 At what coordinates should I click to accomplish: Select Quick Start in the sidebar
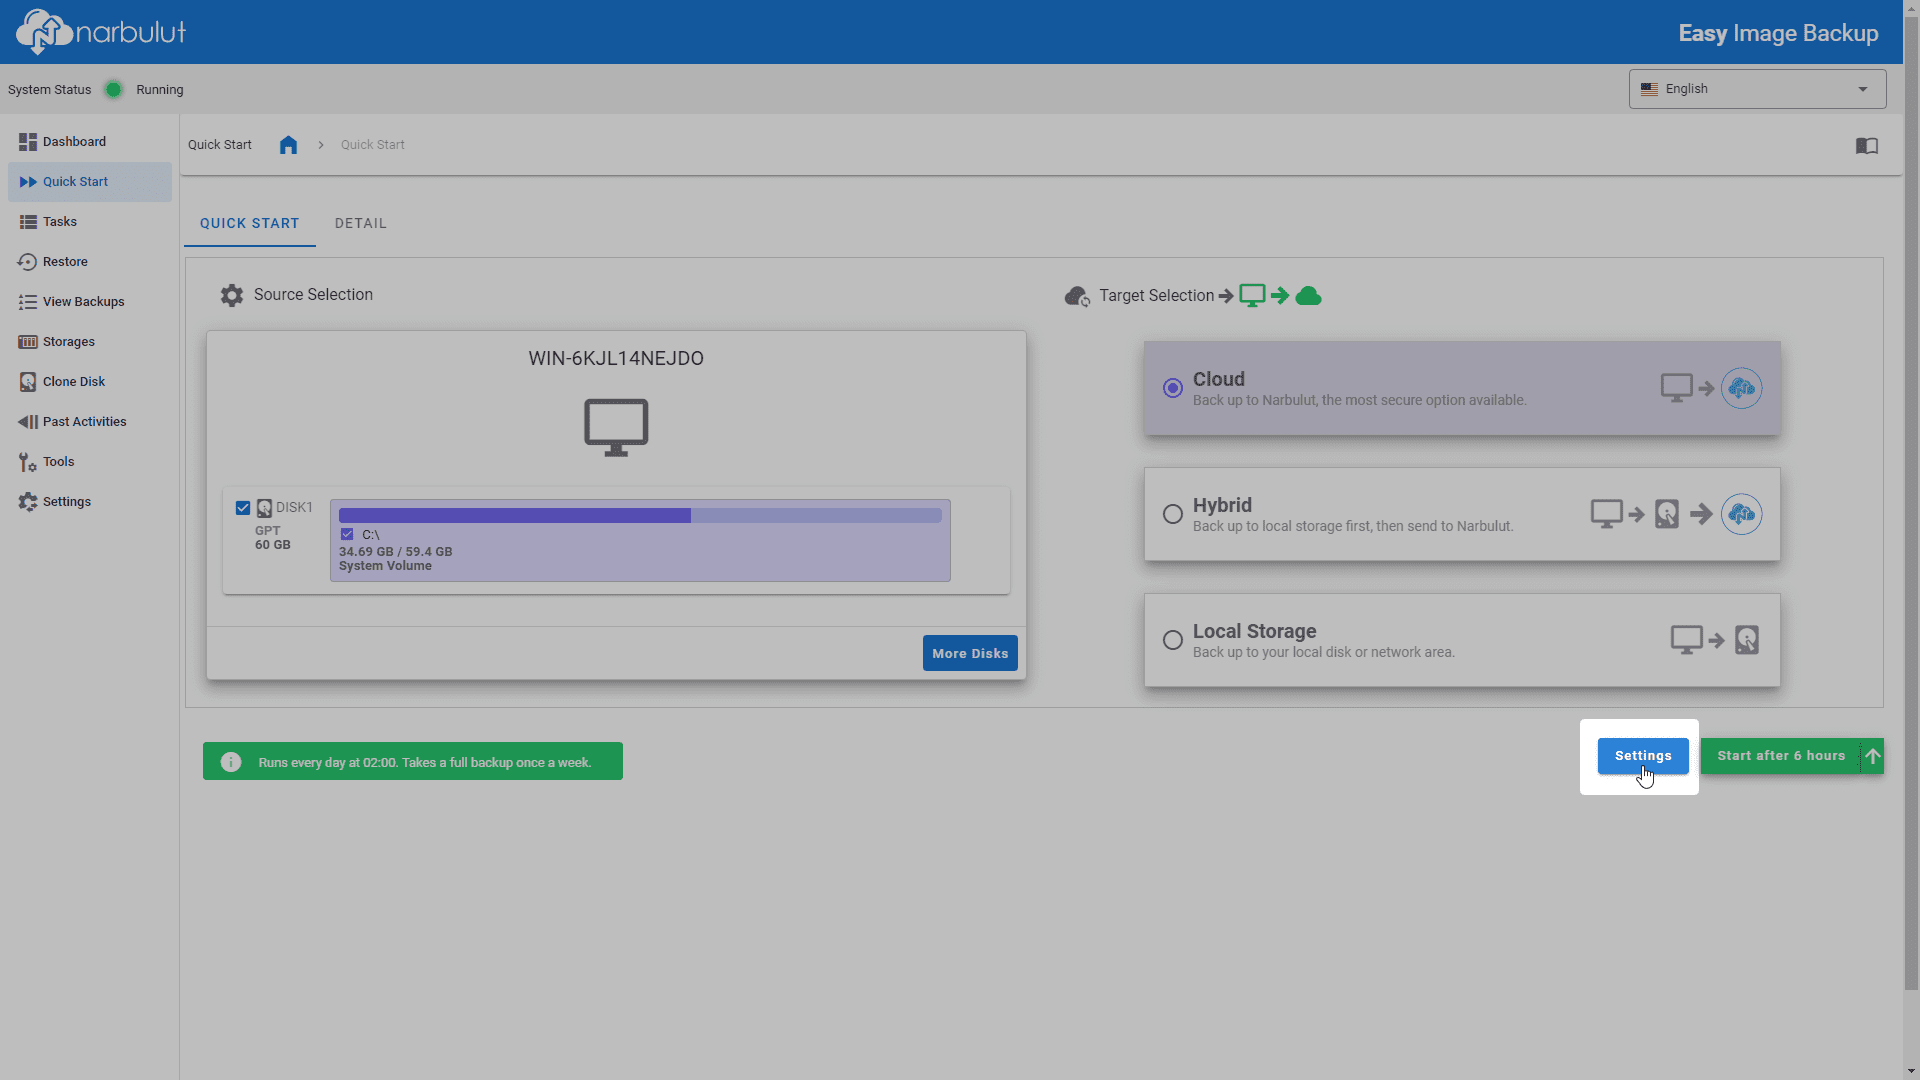pos(90,182)
